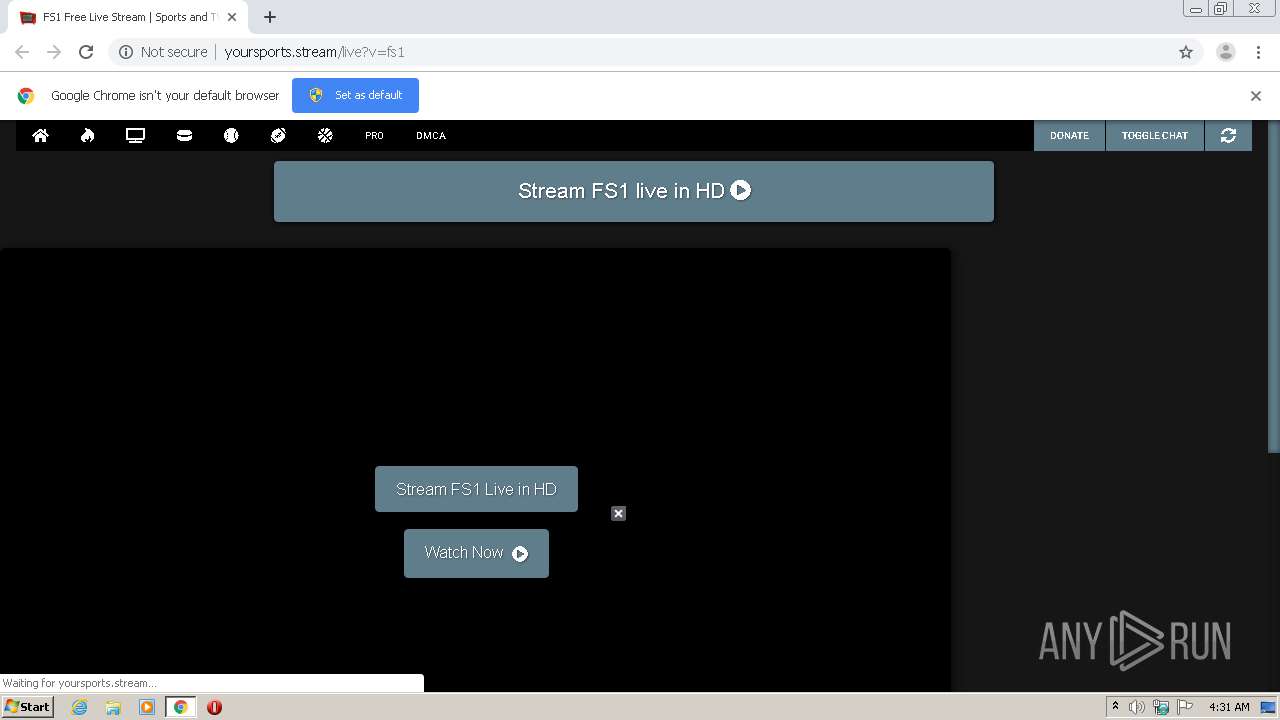This screenshot has width=1280, height=720.
Task: Open Chrome three-dot menu
Action: (1258, 52)
